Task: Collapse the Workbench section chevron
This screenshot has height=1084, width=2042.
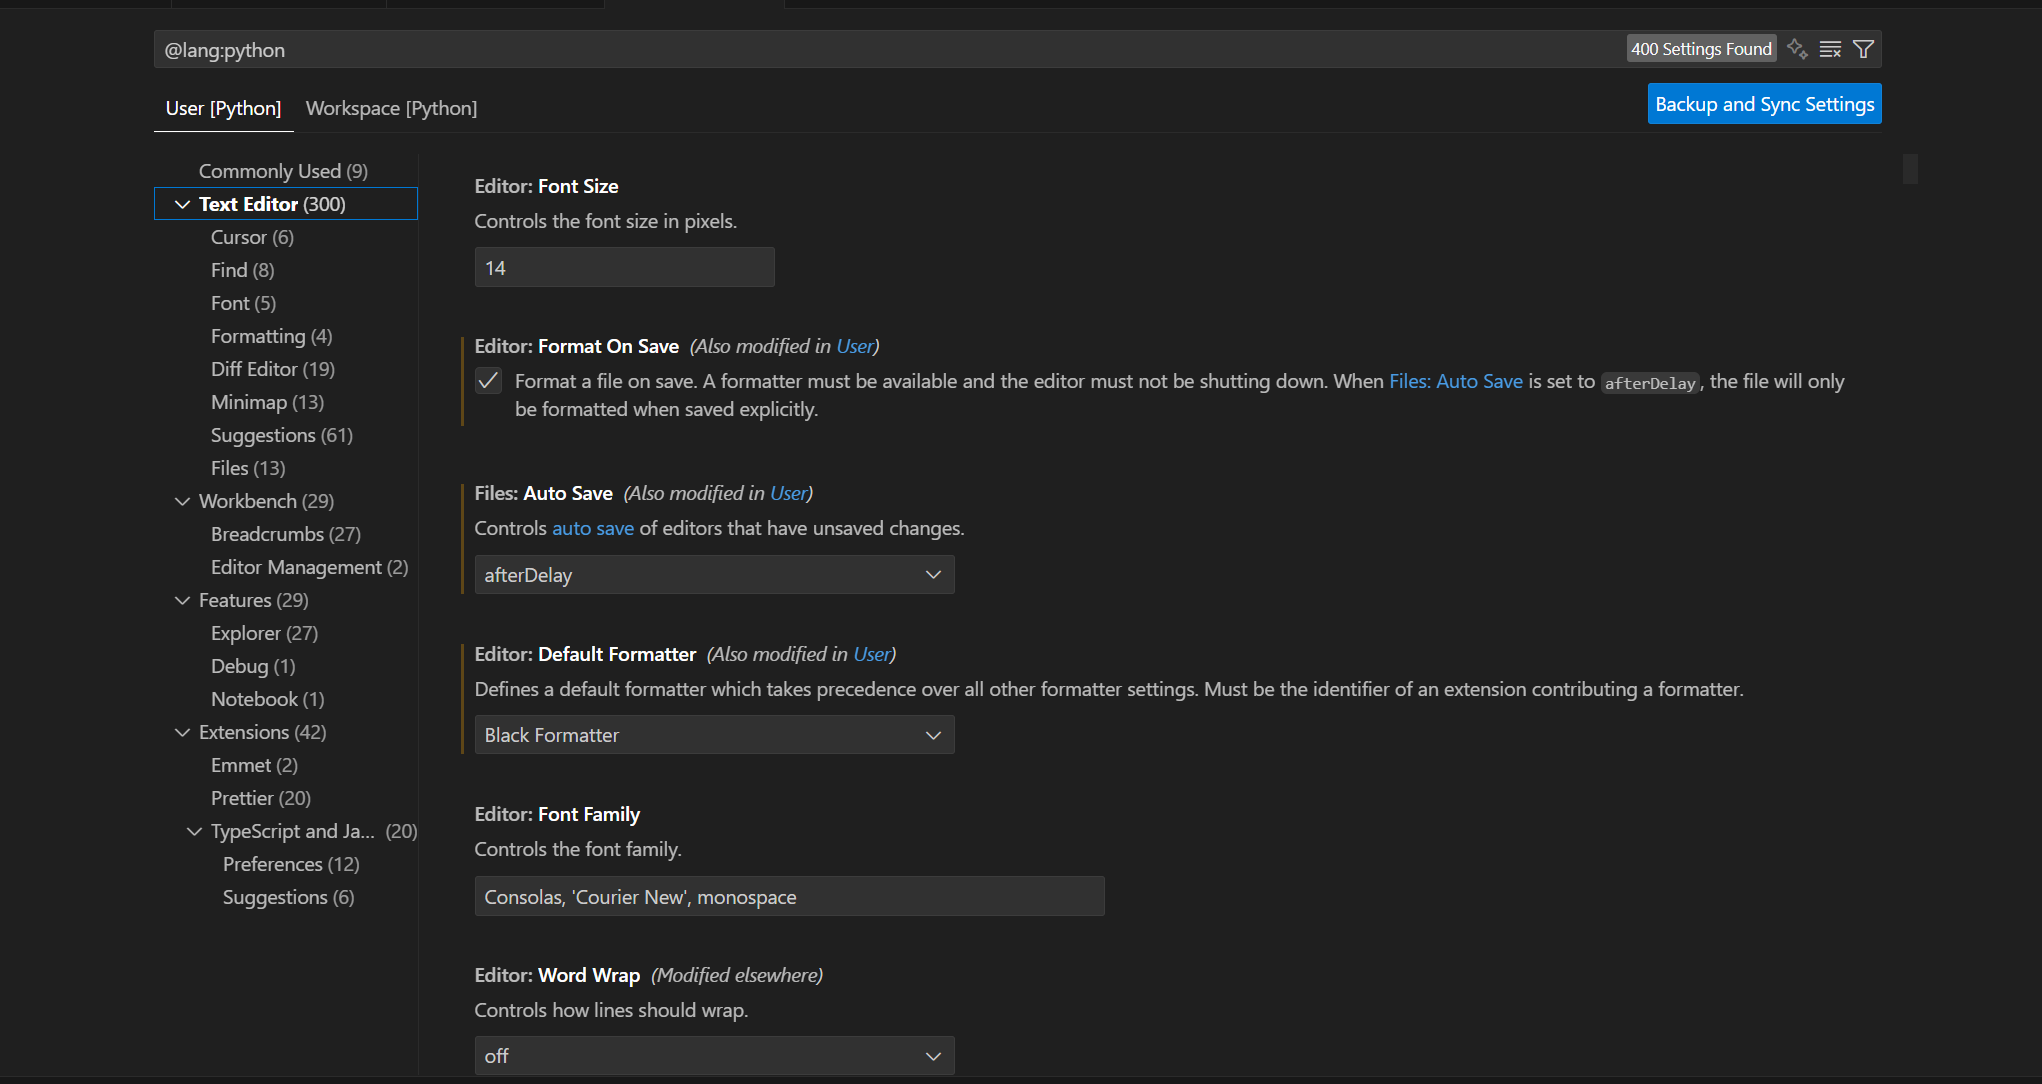Action: 182,501
